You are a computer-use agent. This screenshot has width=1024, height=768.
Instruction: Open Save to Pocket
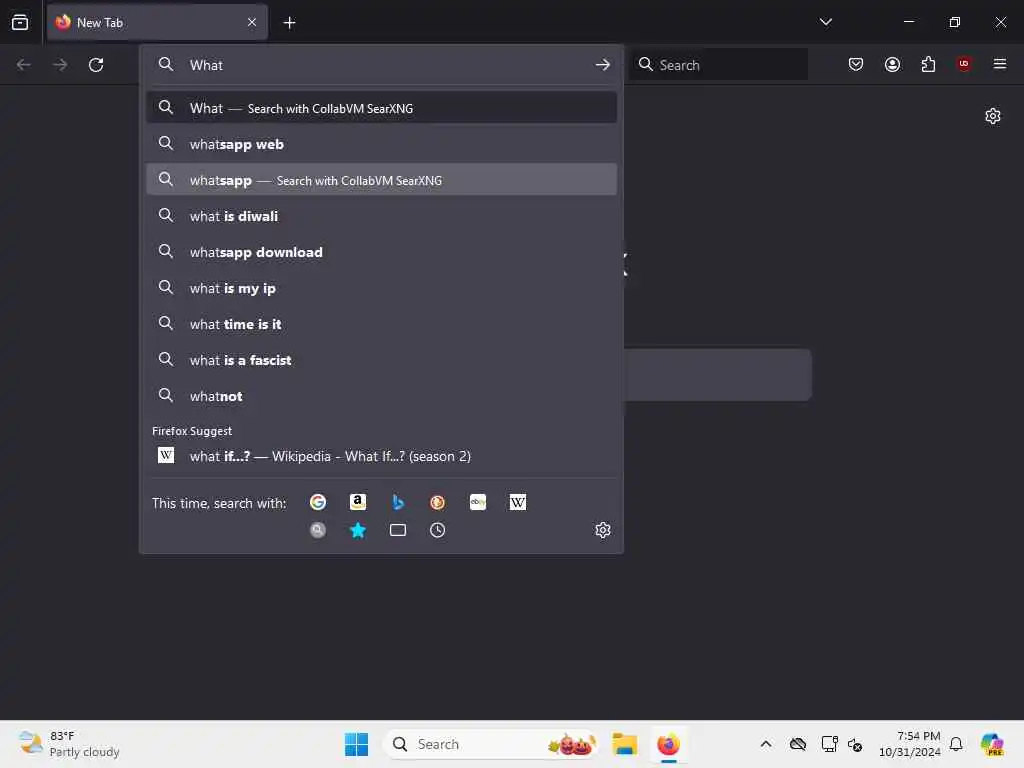point(856,64)
